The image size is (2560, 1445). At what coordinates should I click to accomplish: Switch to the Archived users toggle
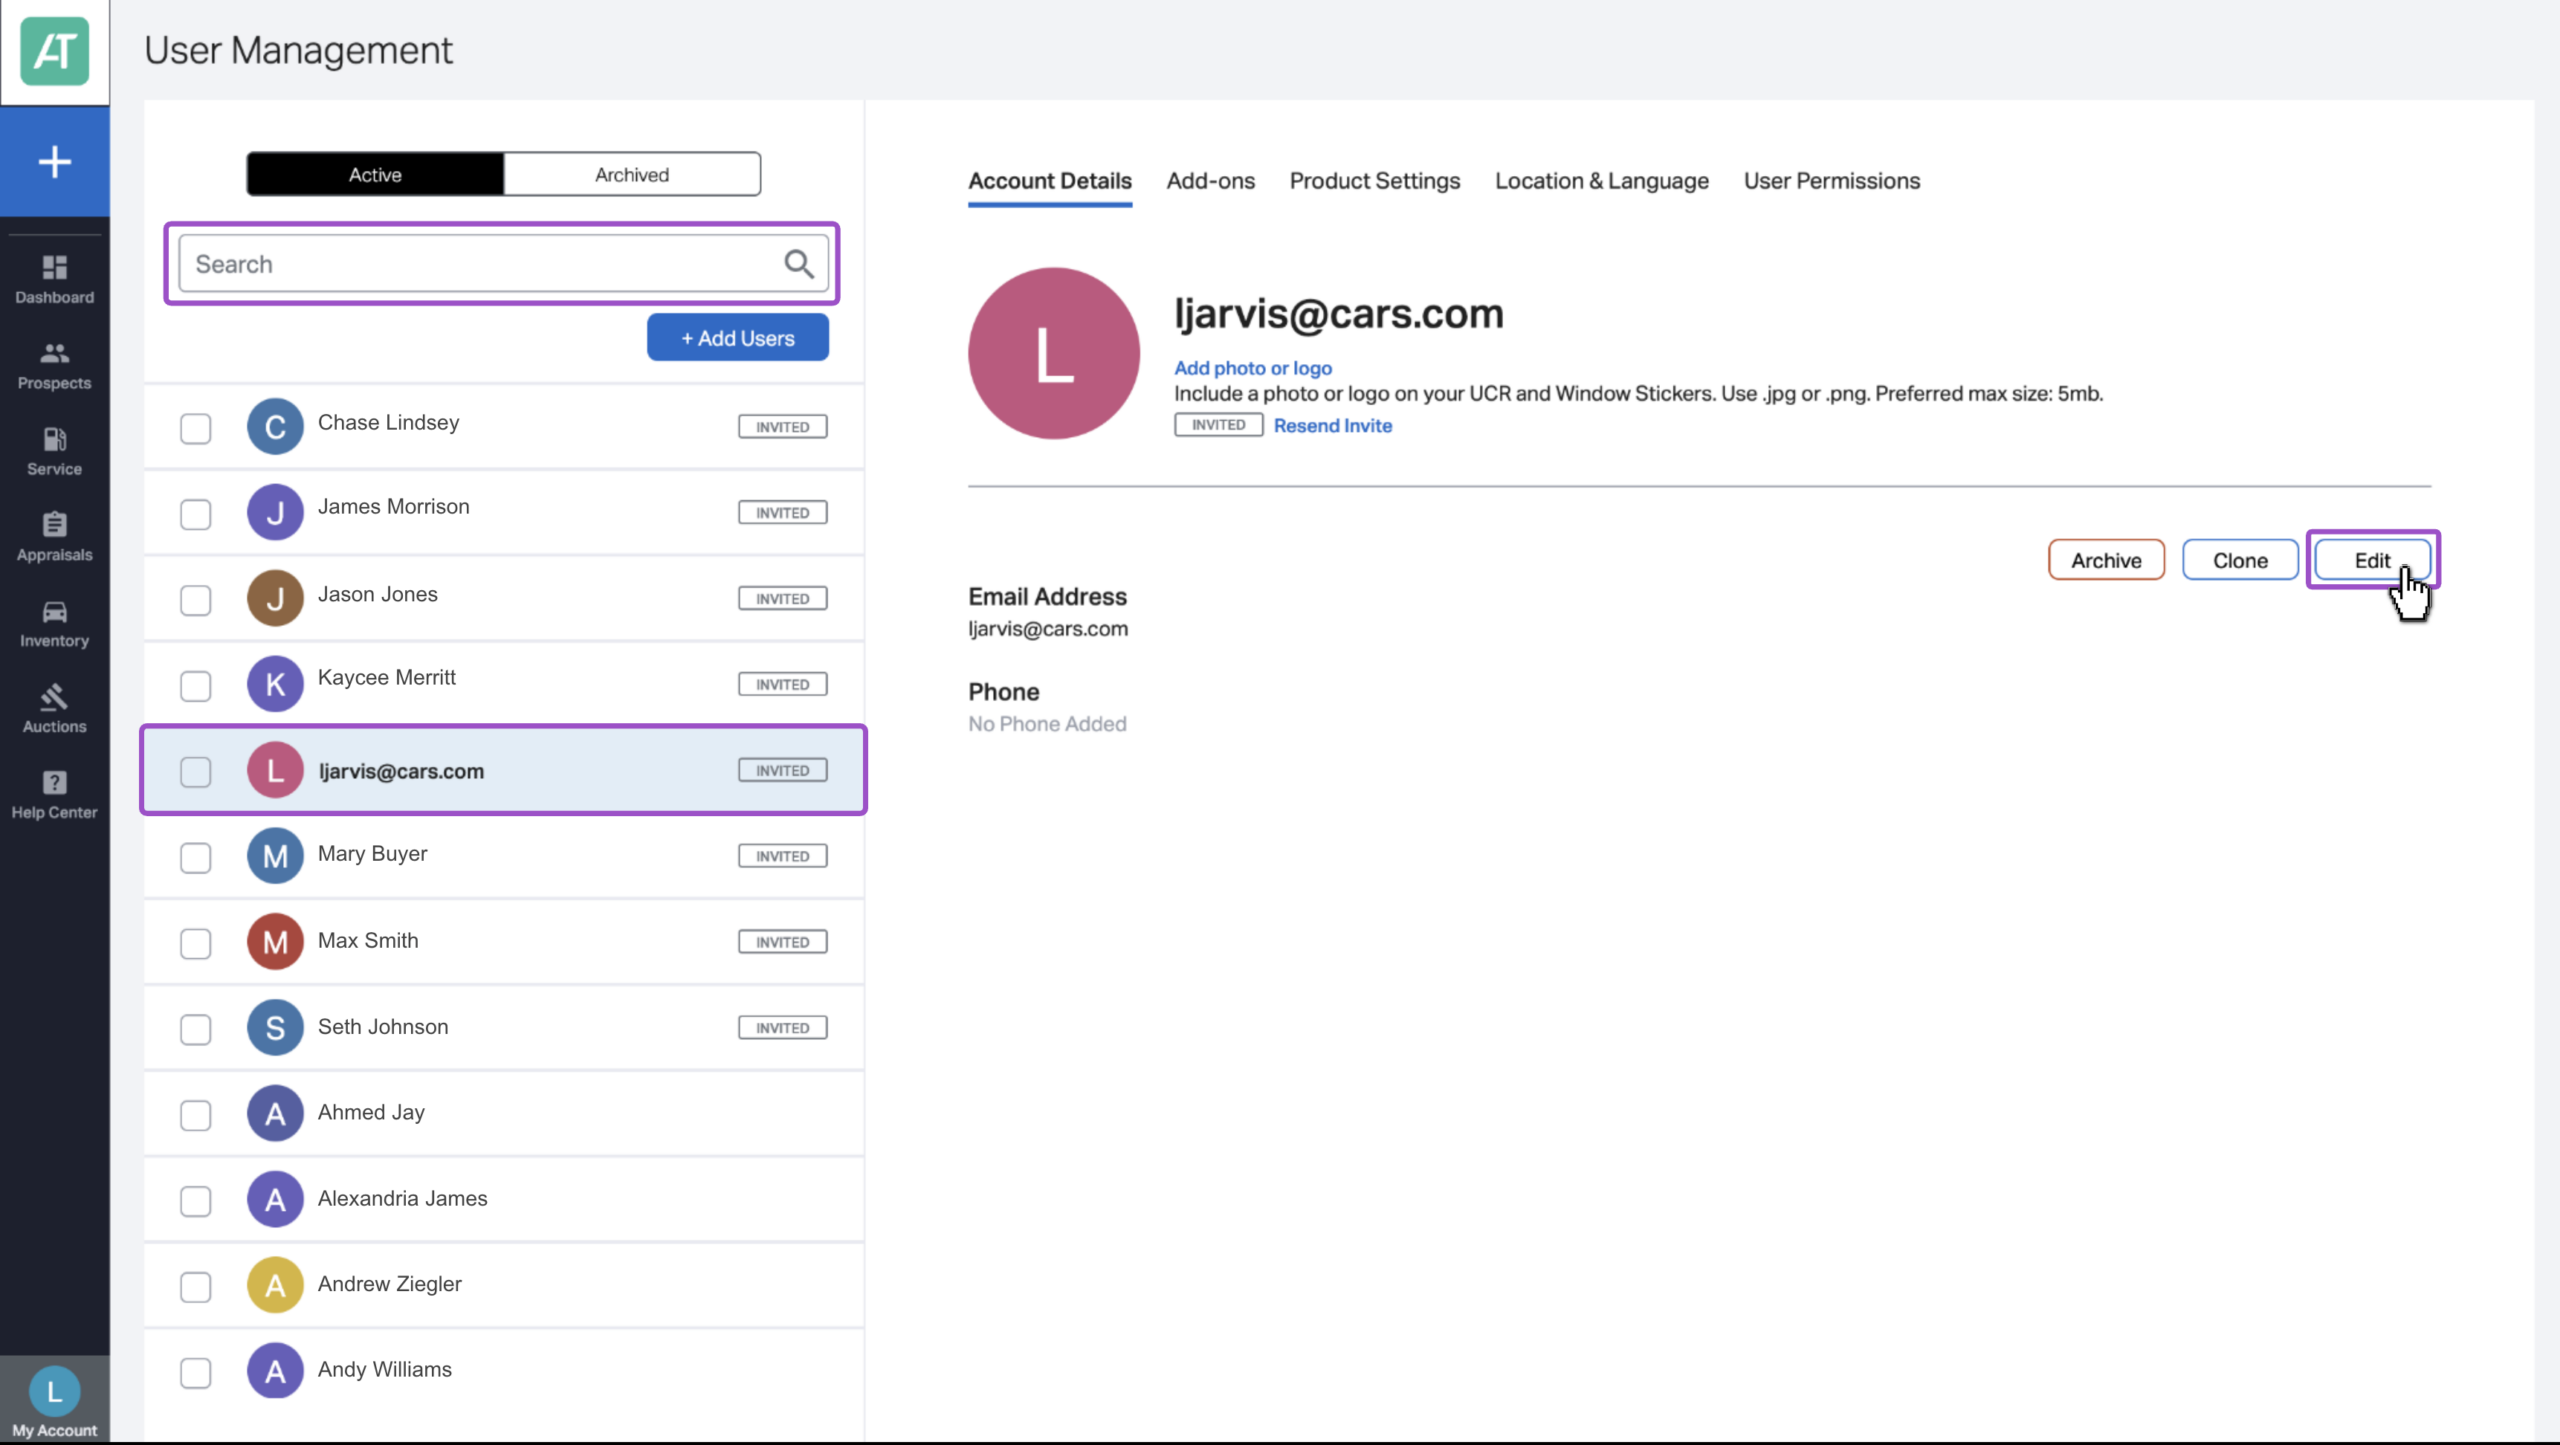(x=632, y=174)
